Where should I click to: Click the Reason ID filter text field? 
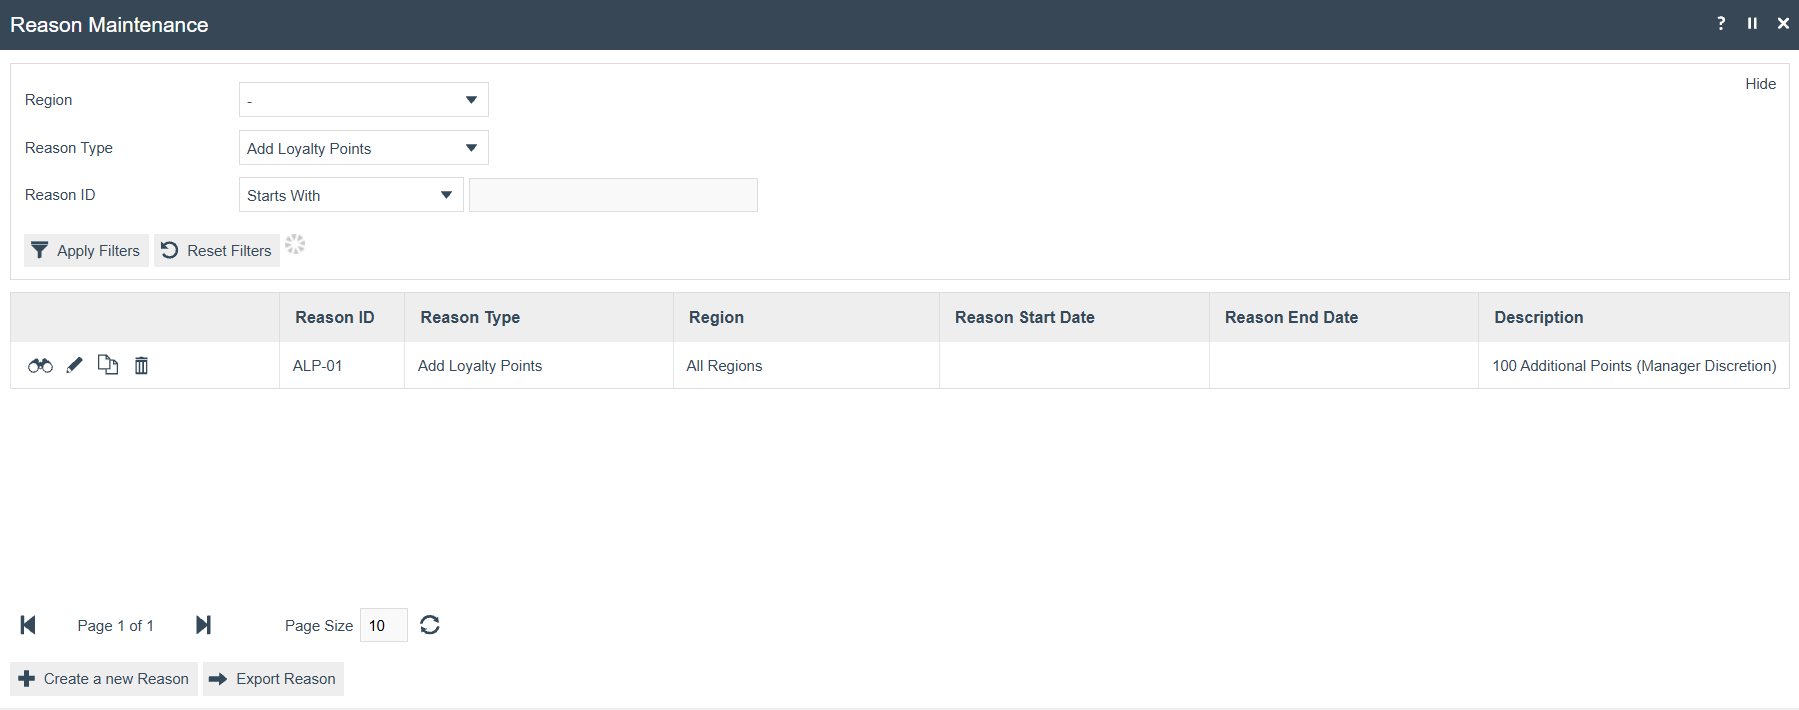click(613, 195)
